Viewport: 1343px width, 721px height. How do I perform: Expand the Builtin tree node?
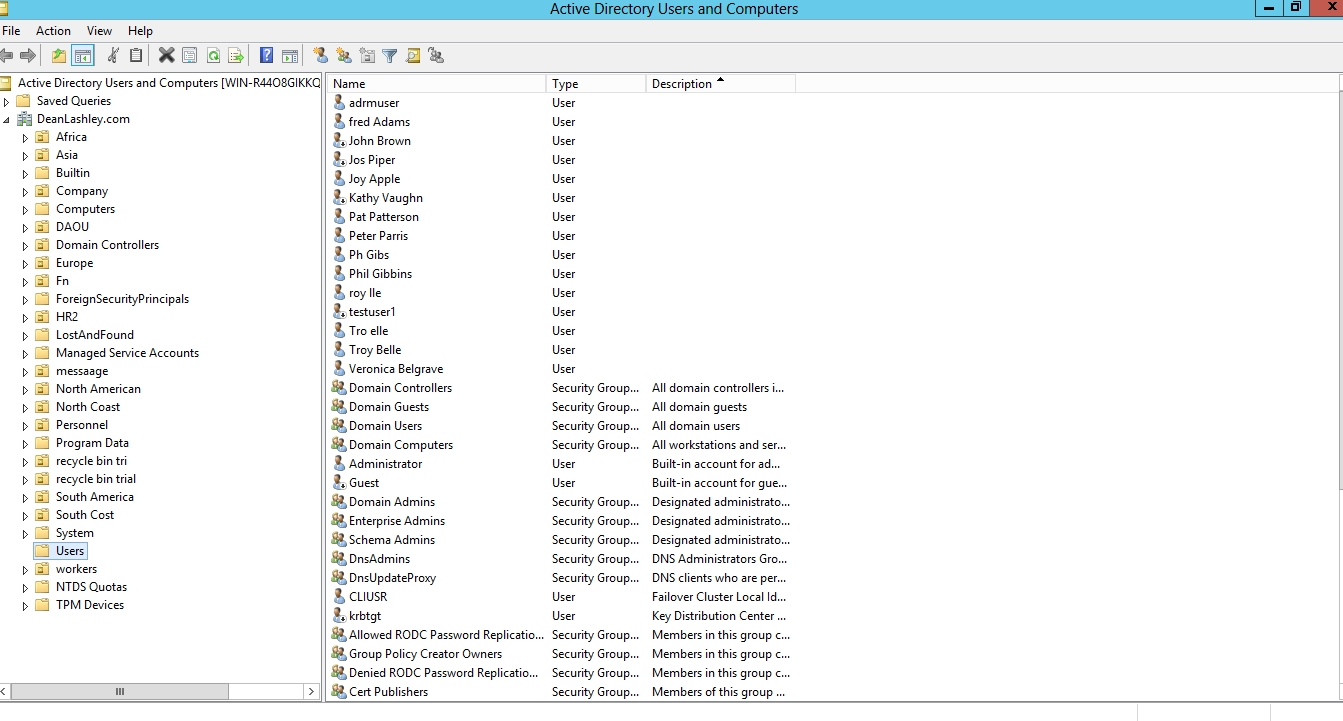(26, 173)
